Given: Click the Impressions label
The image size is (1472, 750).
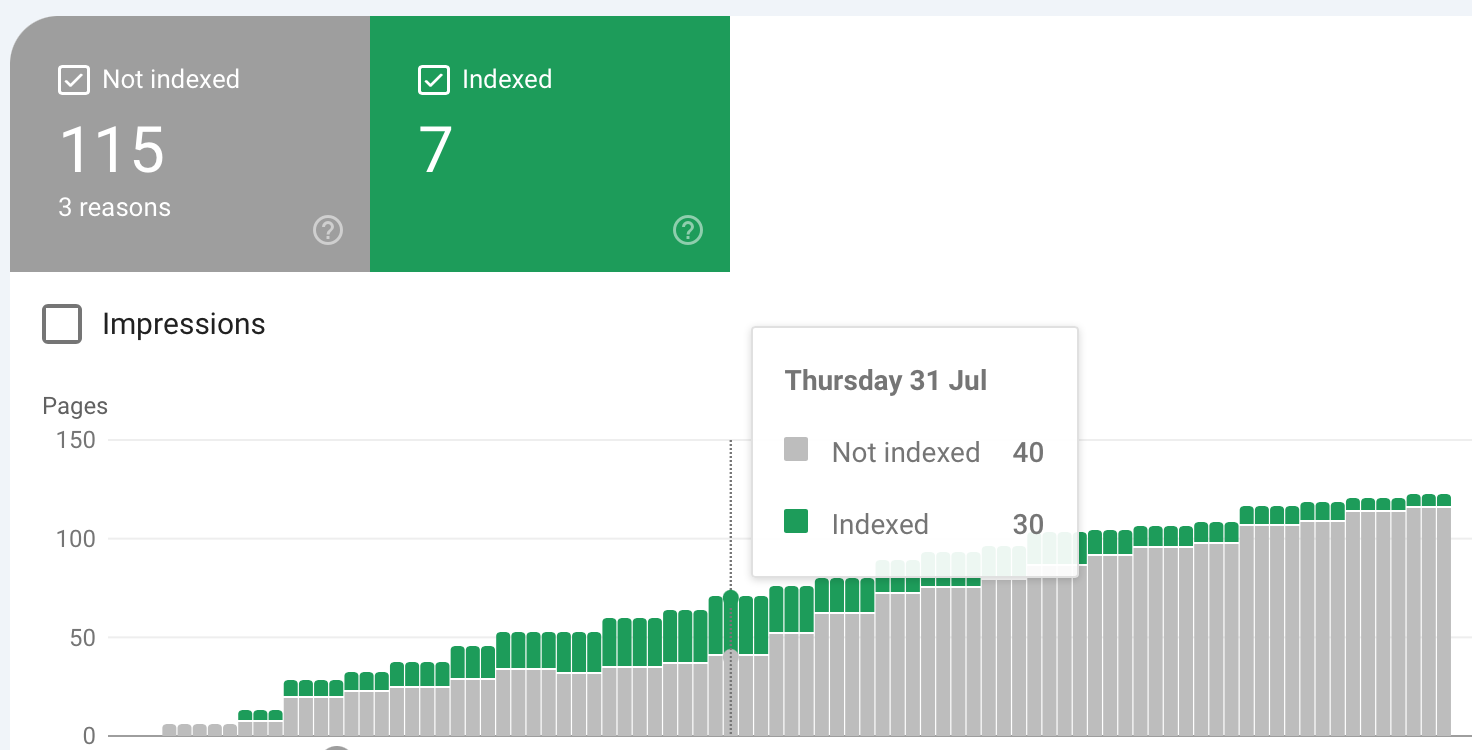Looking at the screenshot, I should 184,324.
